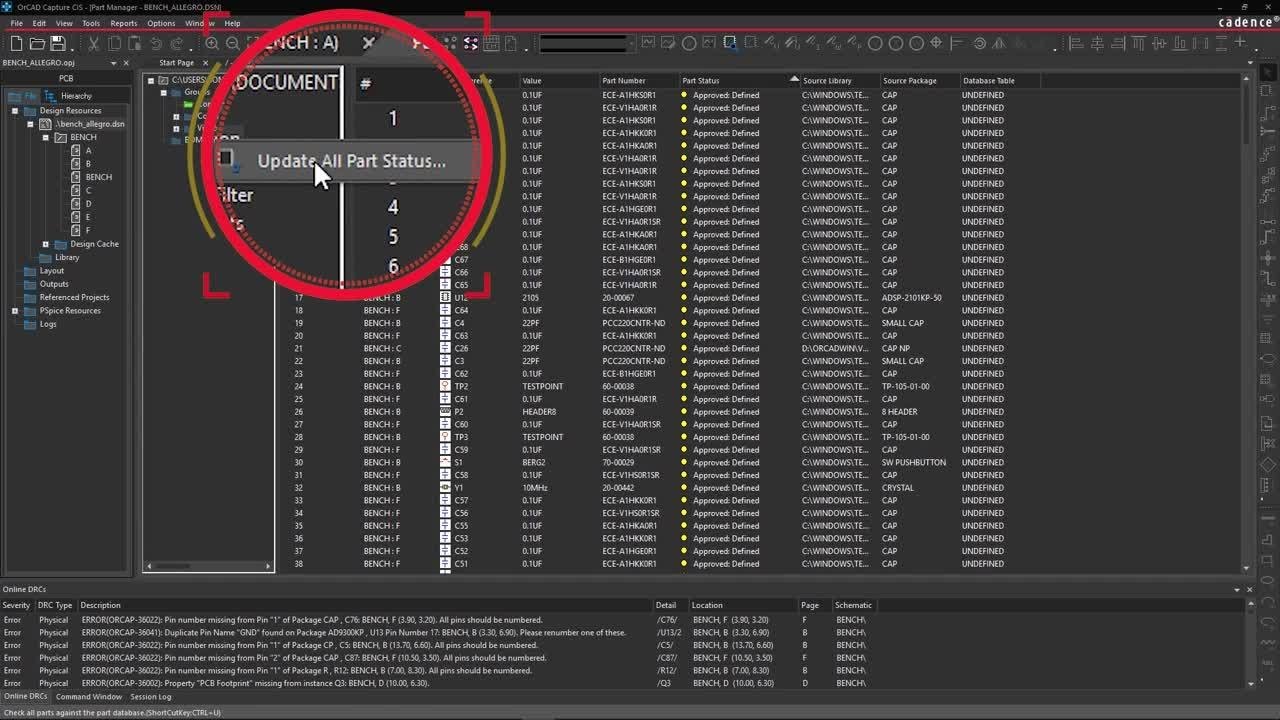The image size is (1280, 720).
Task: Switch to the Session Log tab
Action: point(150,696)
